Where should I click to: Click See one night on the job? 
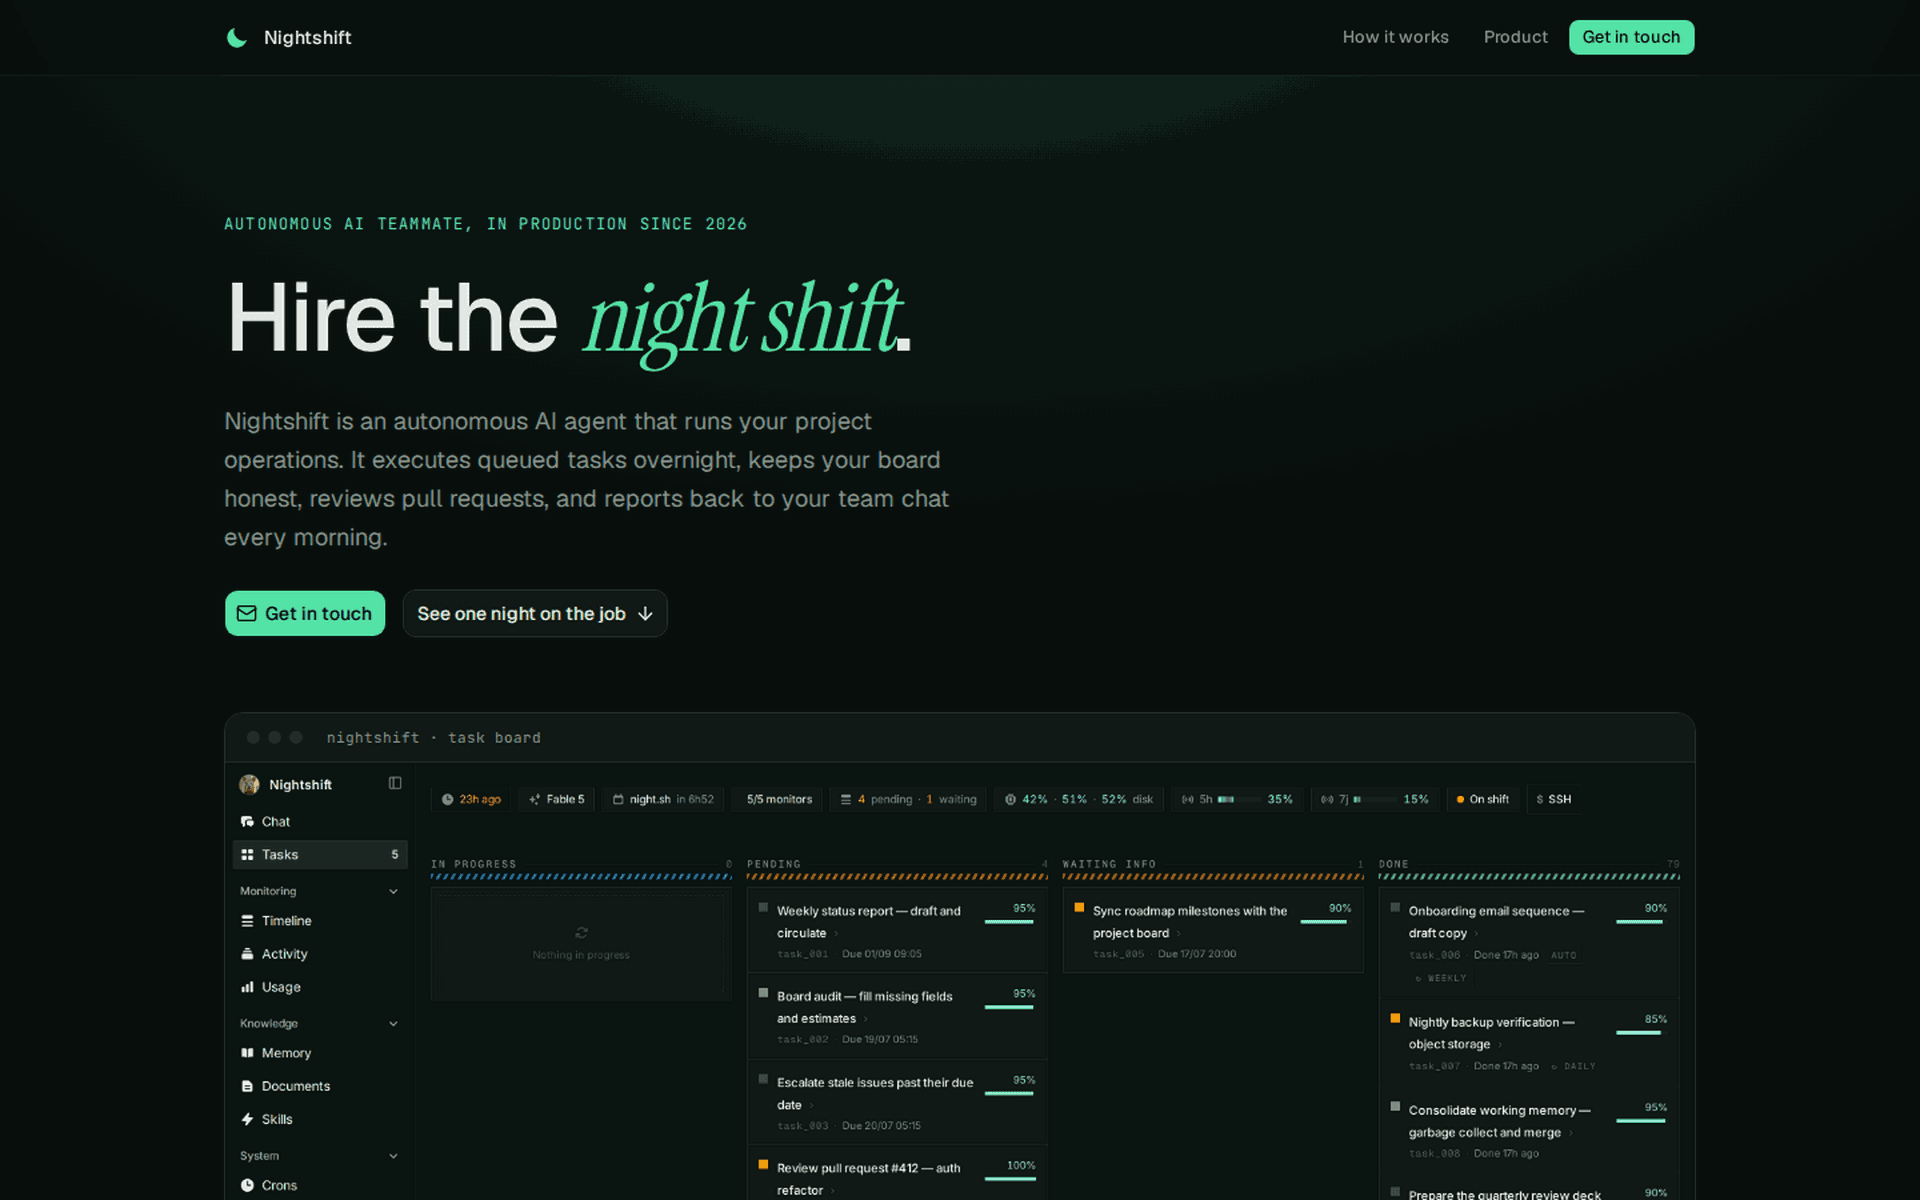pos(535,613)
